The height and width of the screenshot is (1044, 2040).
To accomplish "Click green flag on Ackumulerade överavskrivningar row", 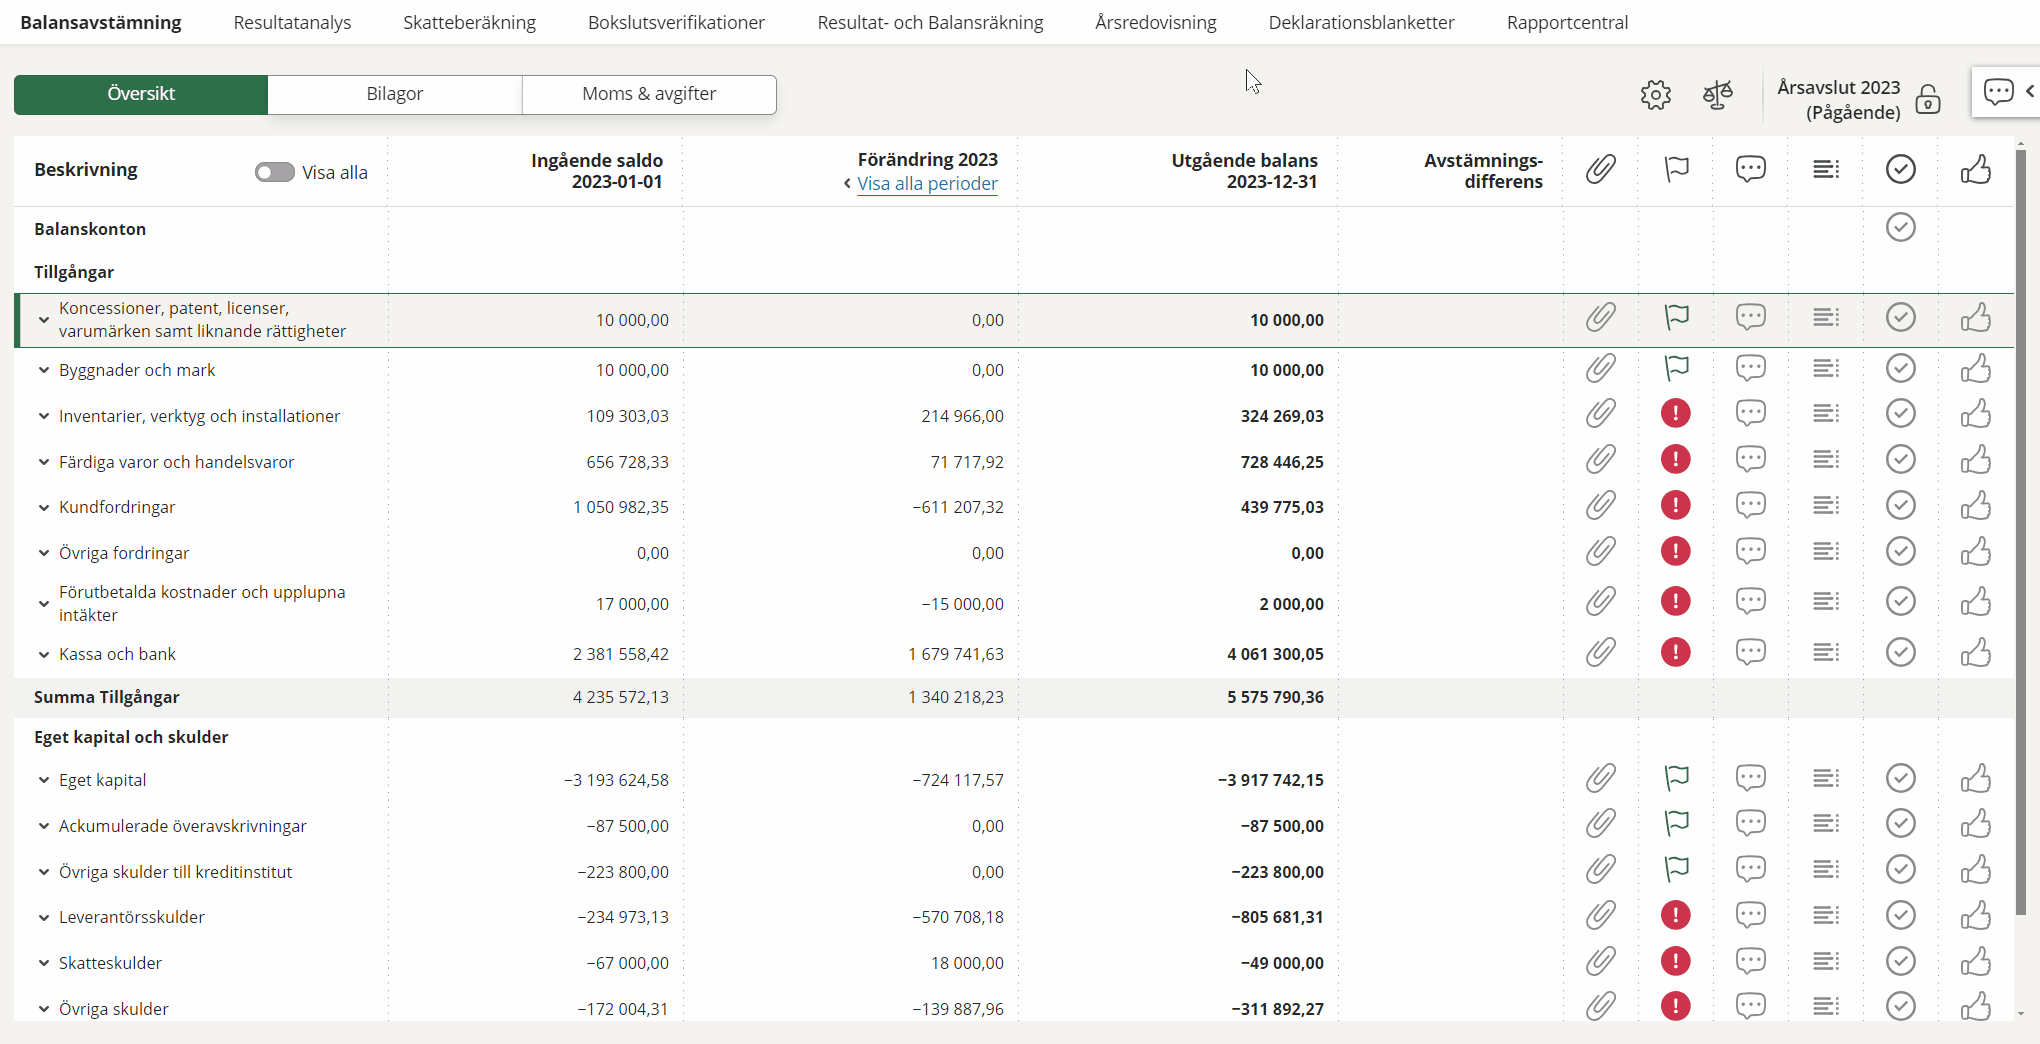I will point(1676,825).
